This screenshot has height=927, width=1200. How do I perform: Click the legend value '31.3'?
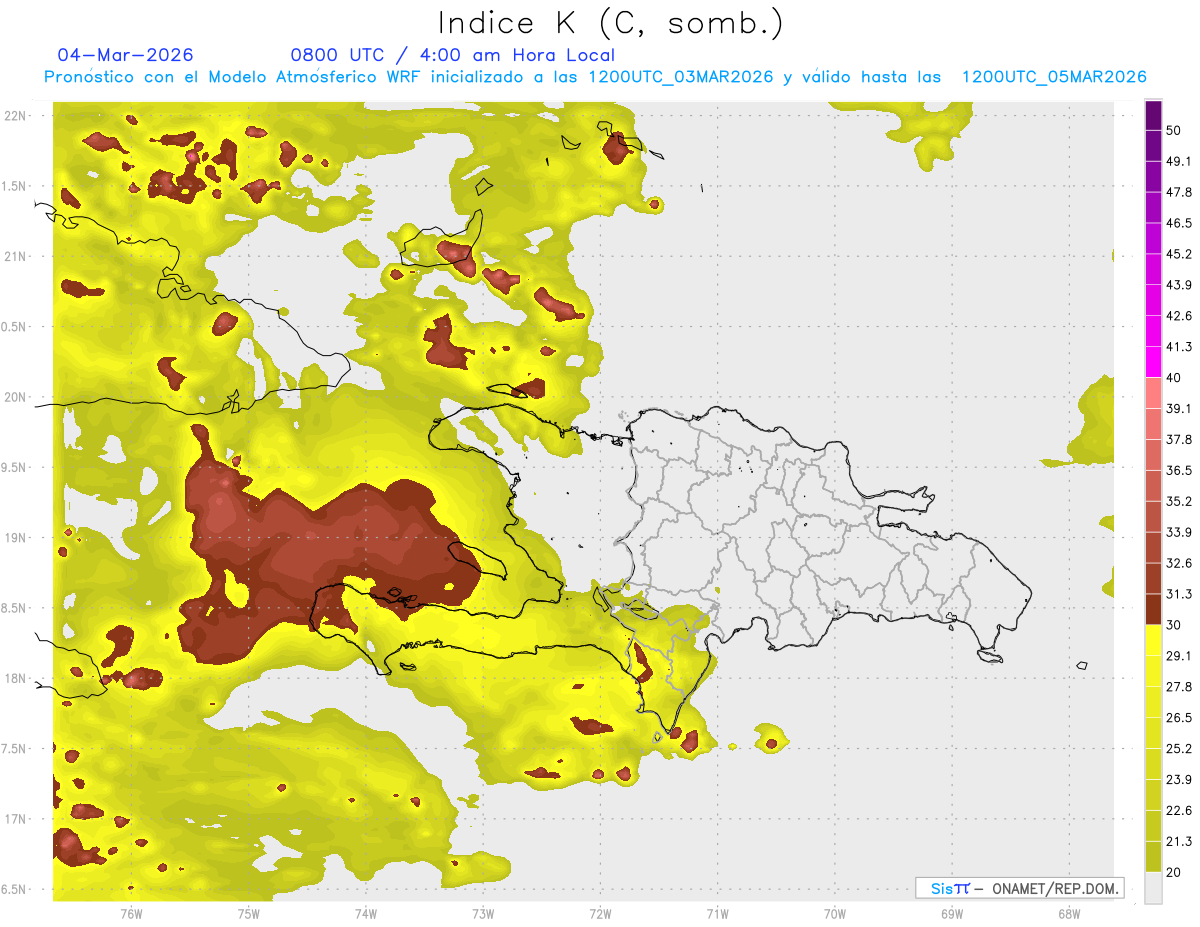pos(1179,595)
